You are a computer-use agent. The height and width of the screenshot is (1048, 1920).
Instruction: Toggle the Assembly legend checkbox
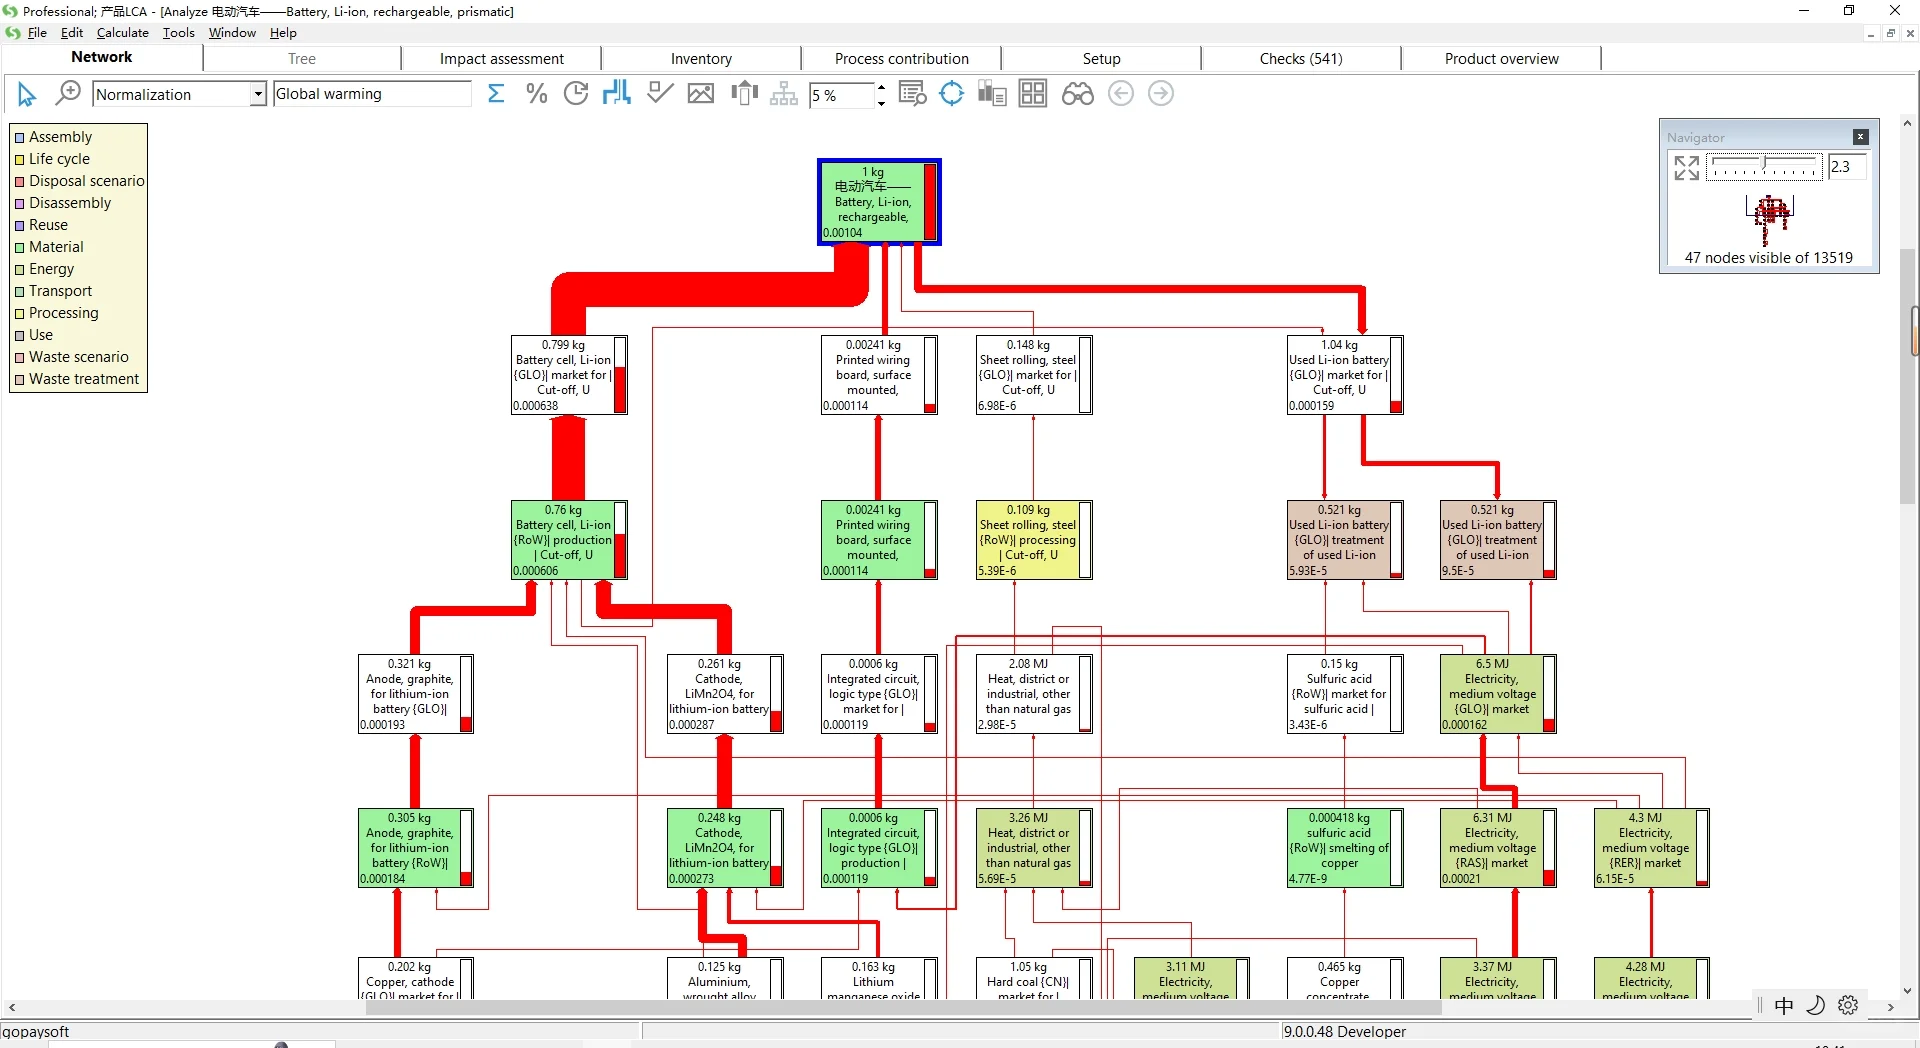pos(19,138)
